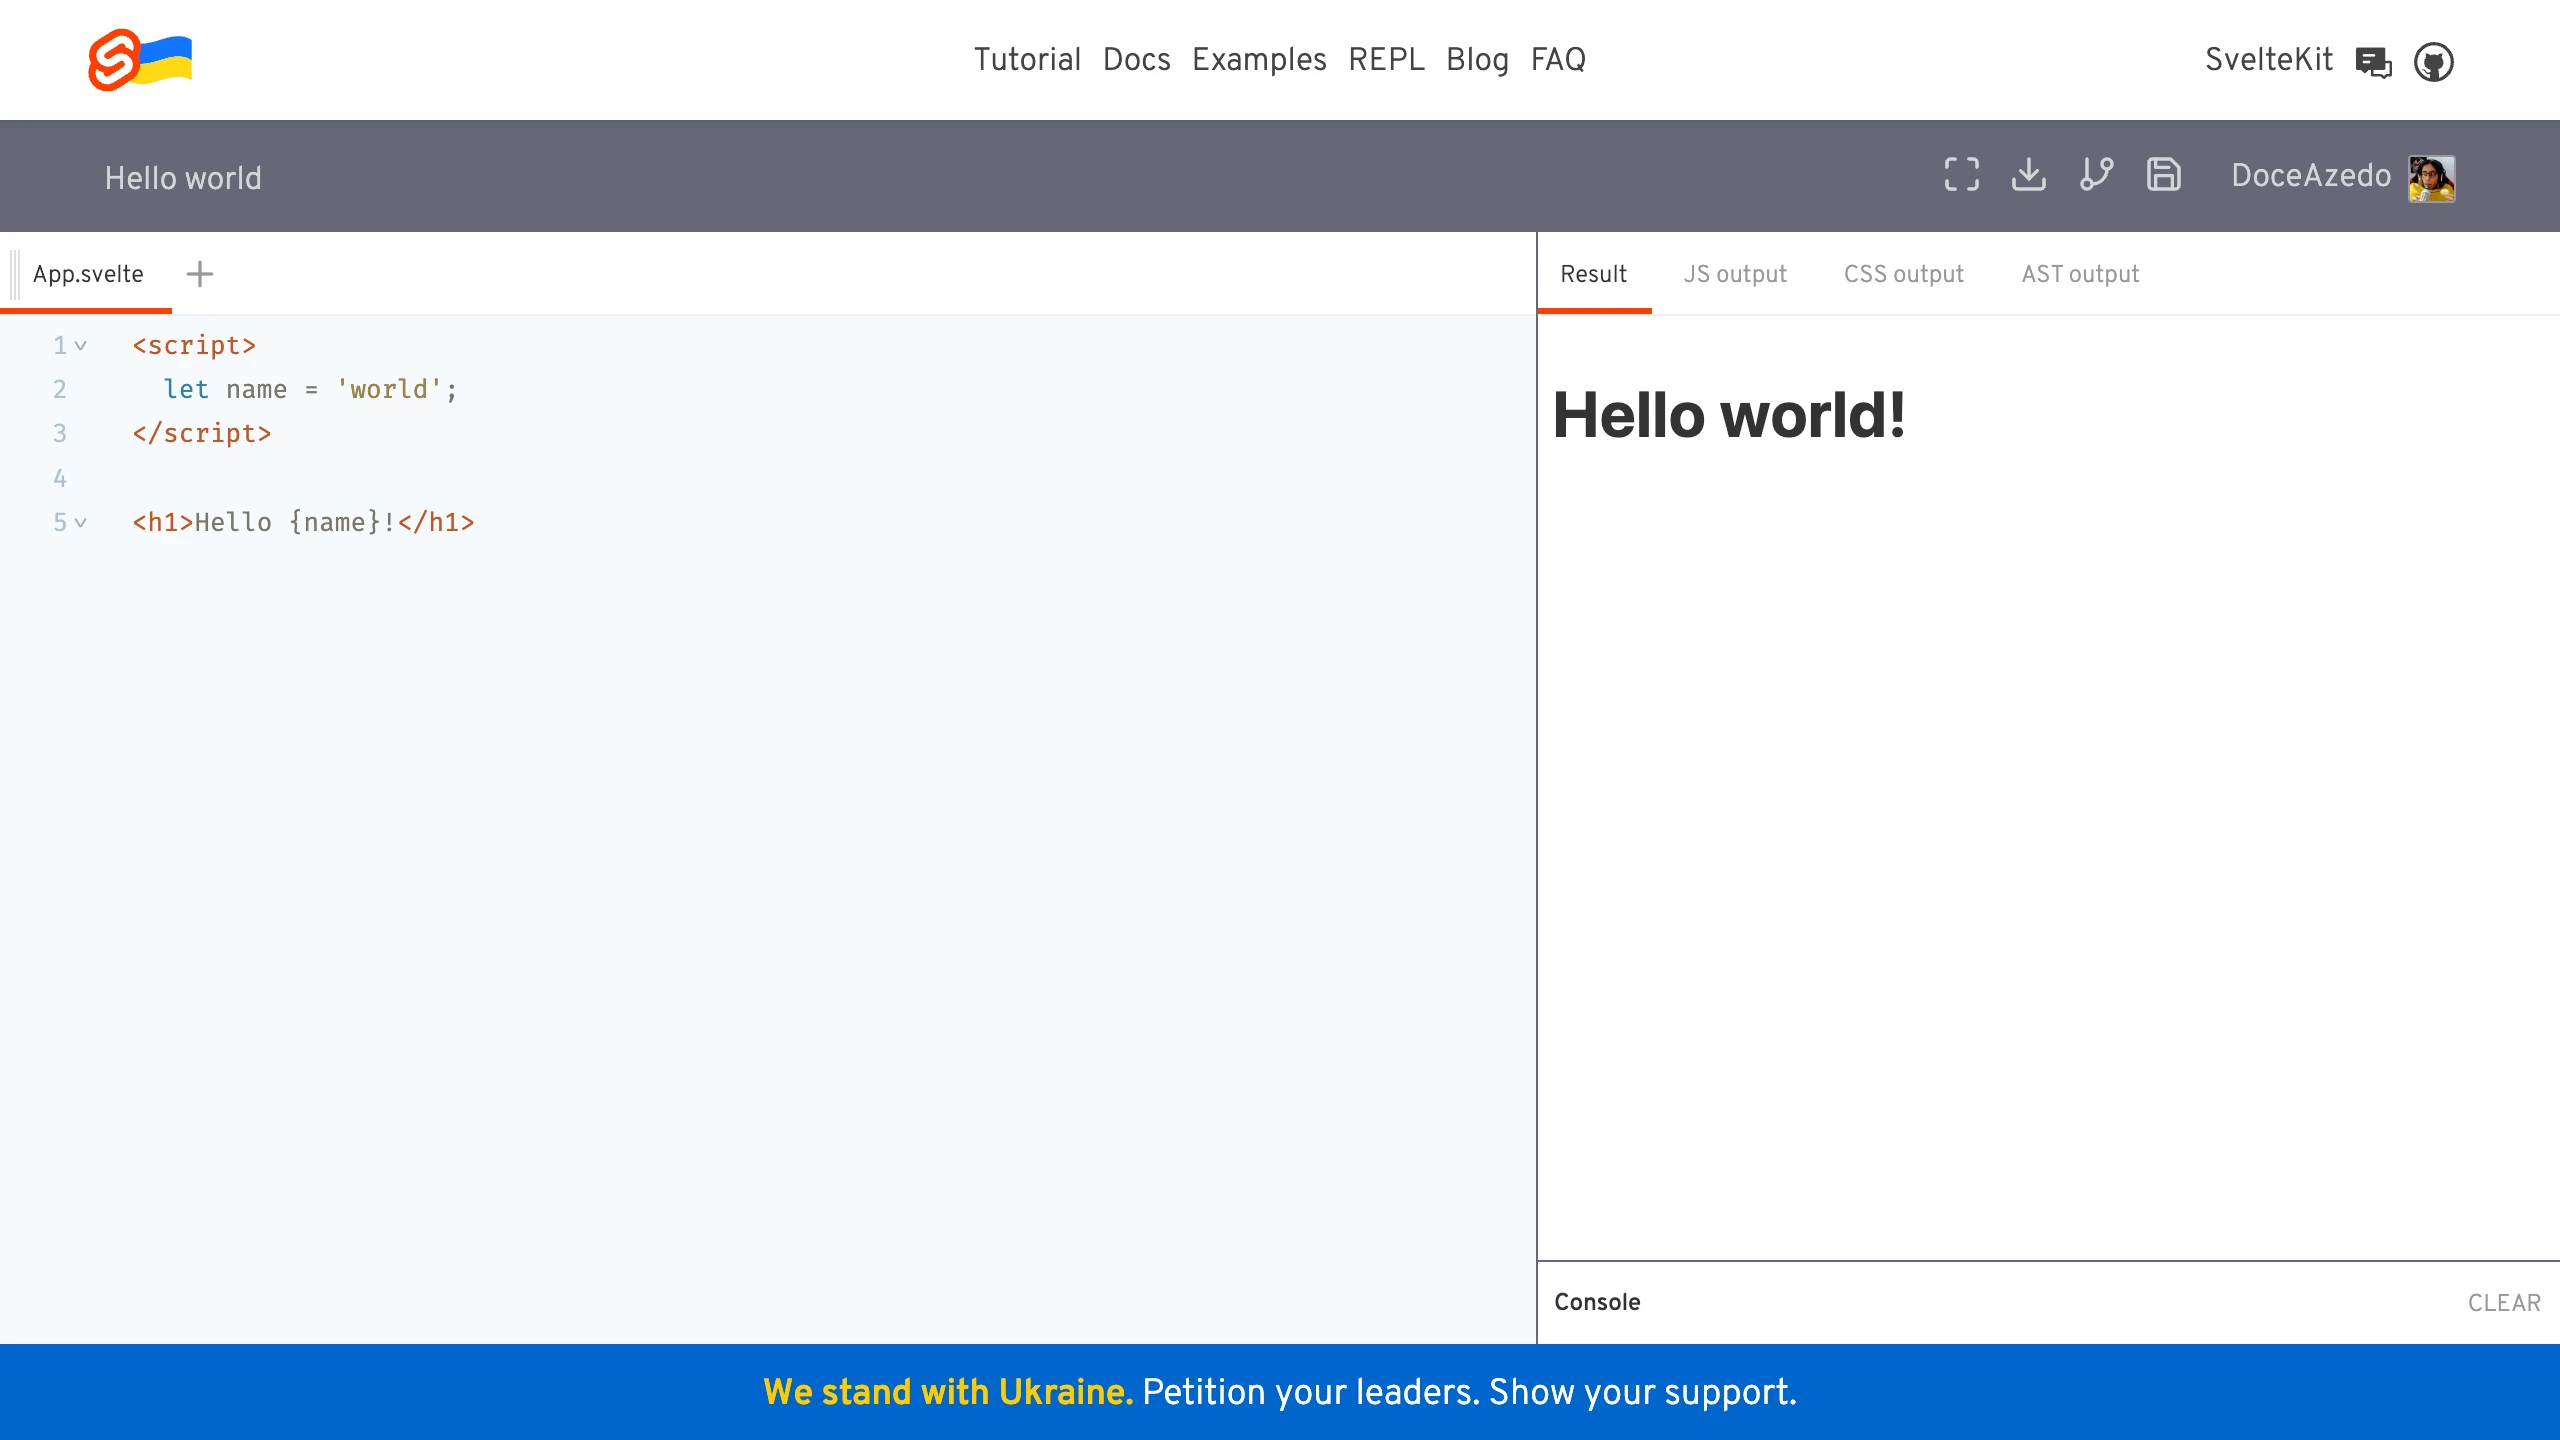Add a new component file
The width and height of the screenshot is (2560, 1440).
click(x=200, y=274)
